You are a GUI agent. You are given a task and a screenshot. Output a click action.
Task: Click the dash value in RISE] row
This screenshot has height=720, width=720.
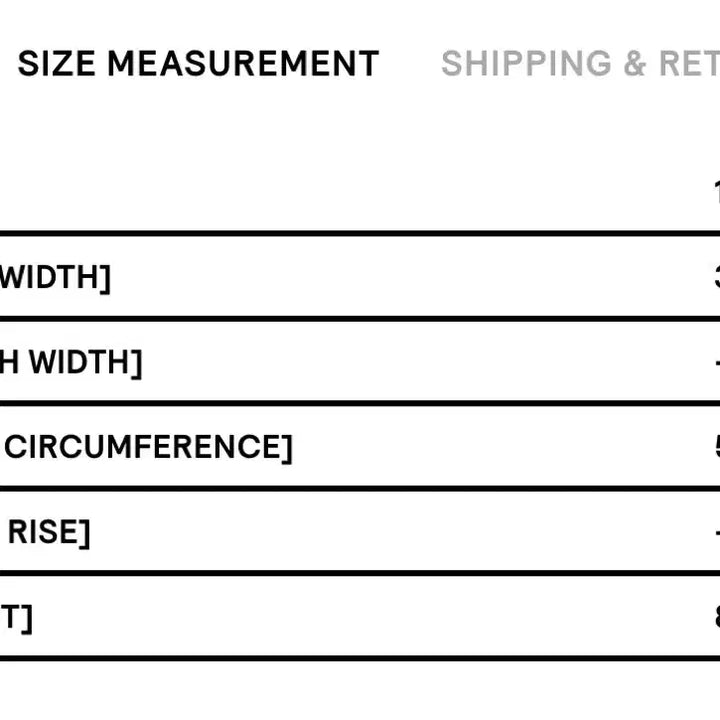[x=715, y=532]
